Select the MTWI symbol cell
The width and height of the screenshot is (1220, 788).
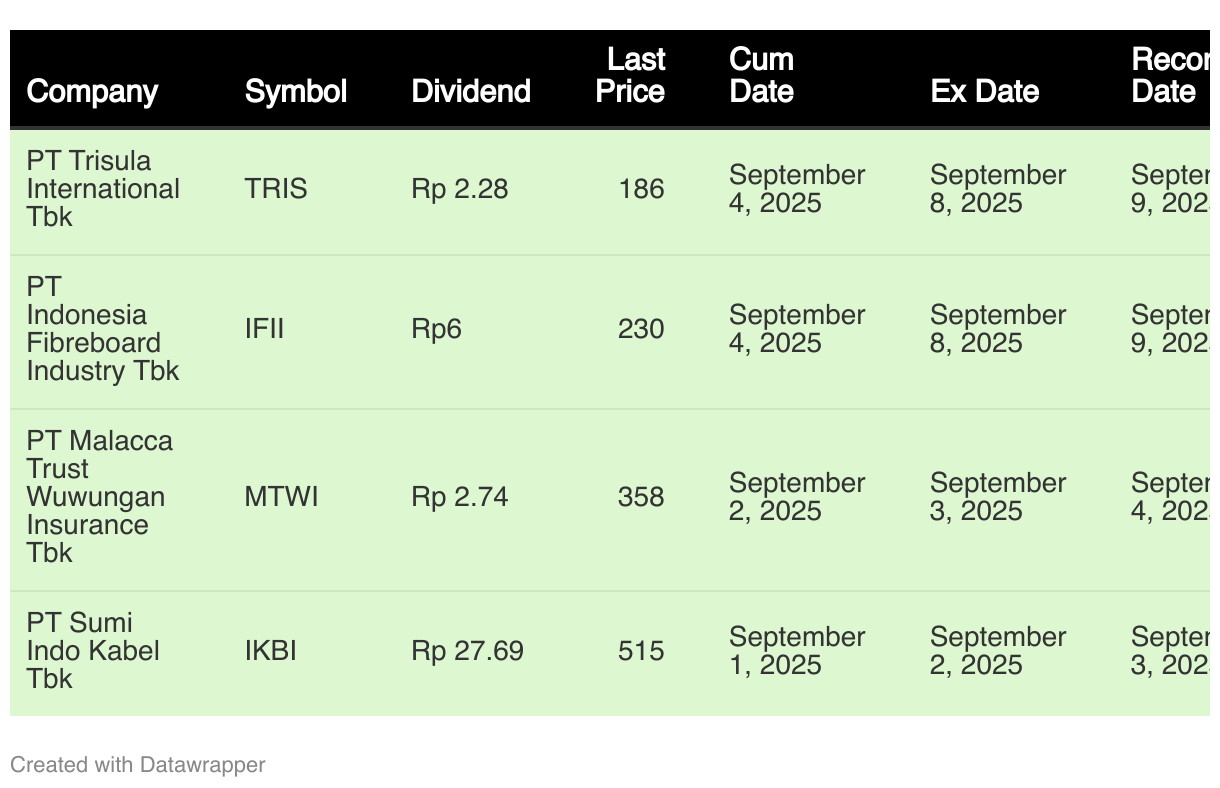(282, 497)
